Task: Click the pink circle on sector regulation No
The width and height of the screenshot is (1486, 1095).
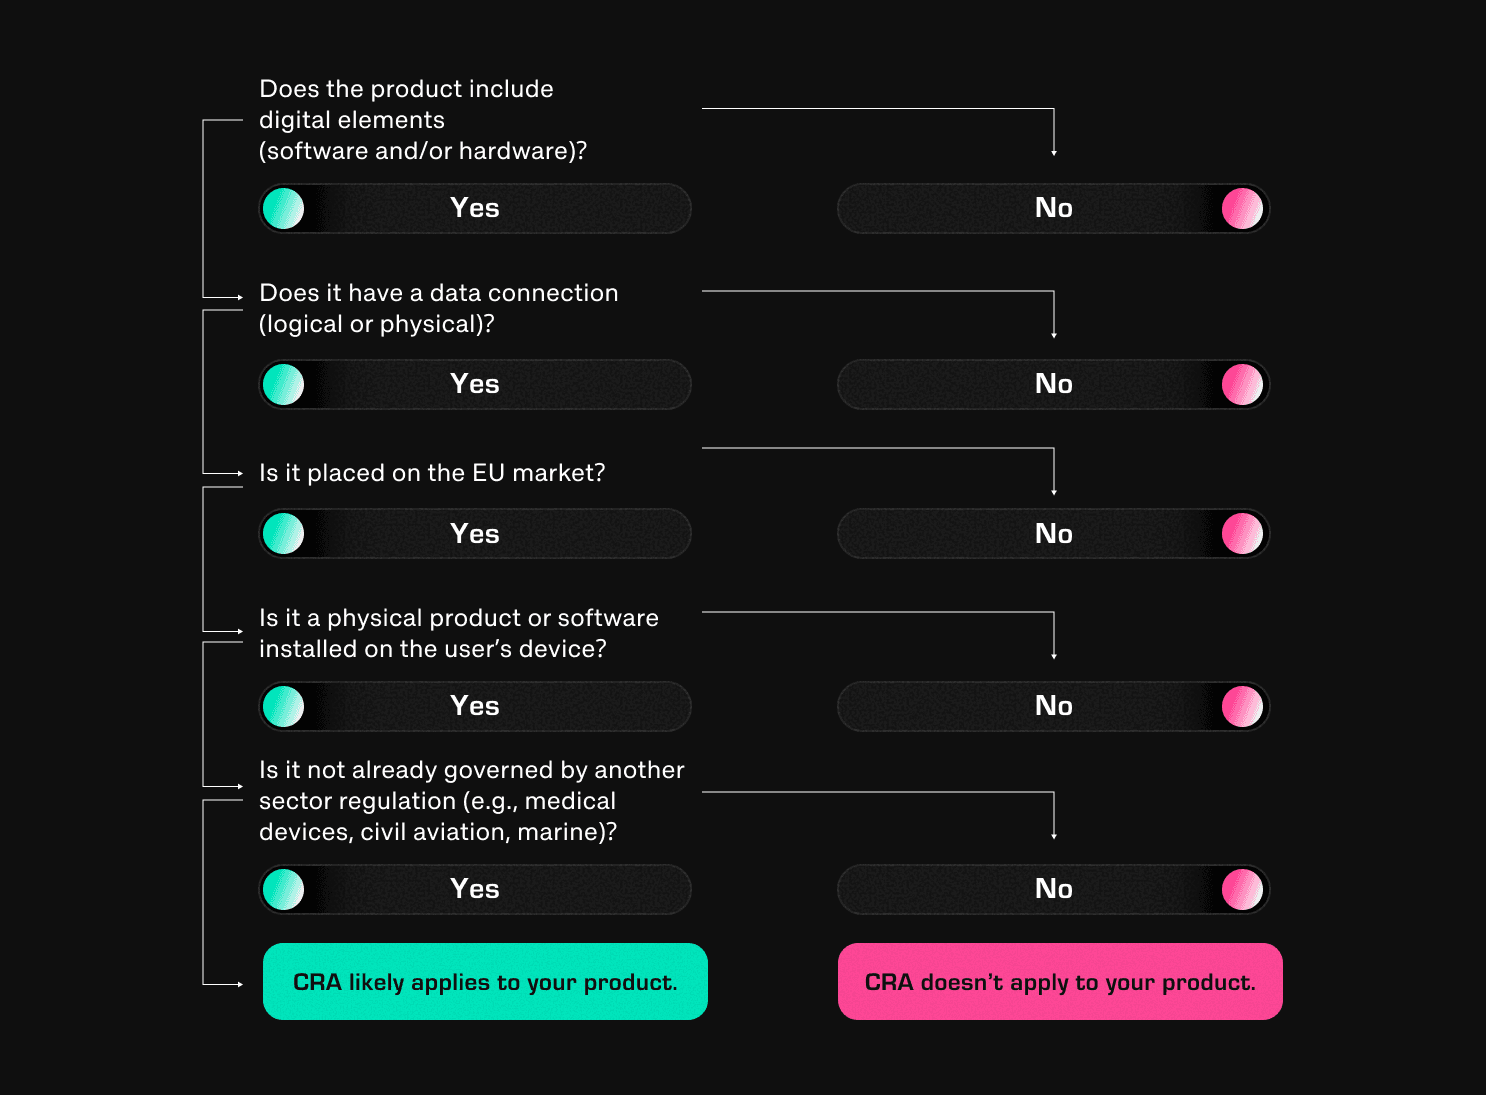Action: pos(1242,890)
